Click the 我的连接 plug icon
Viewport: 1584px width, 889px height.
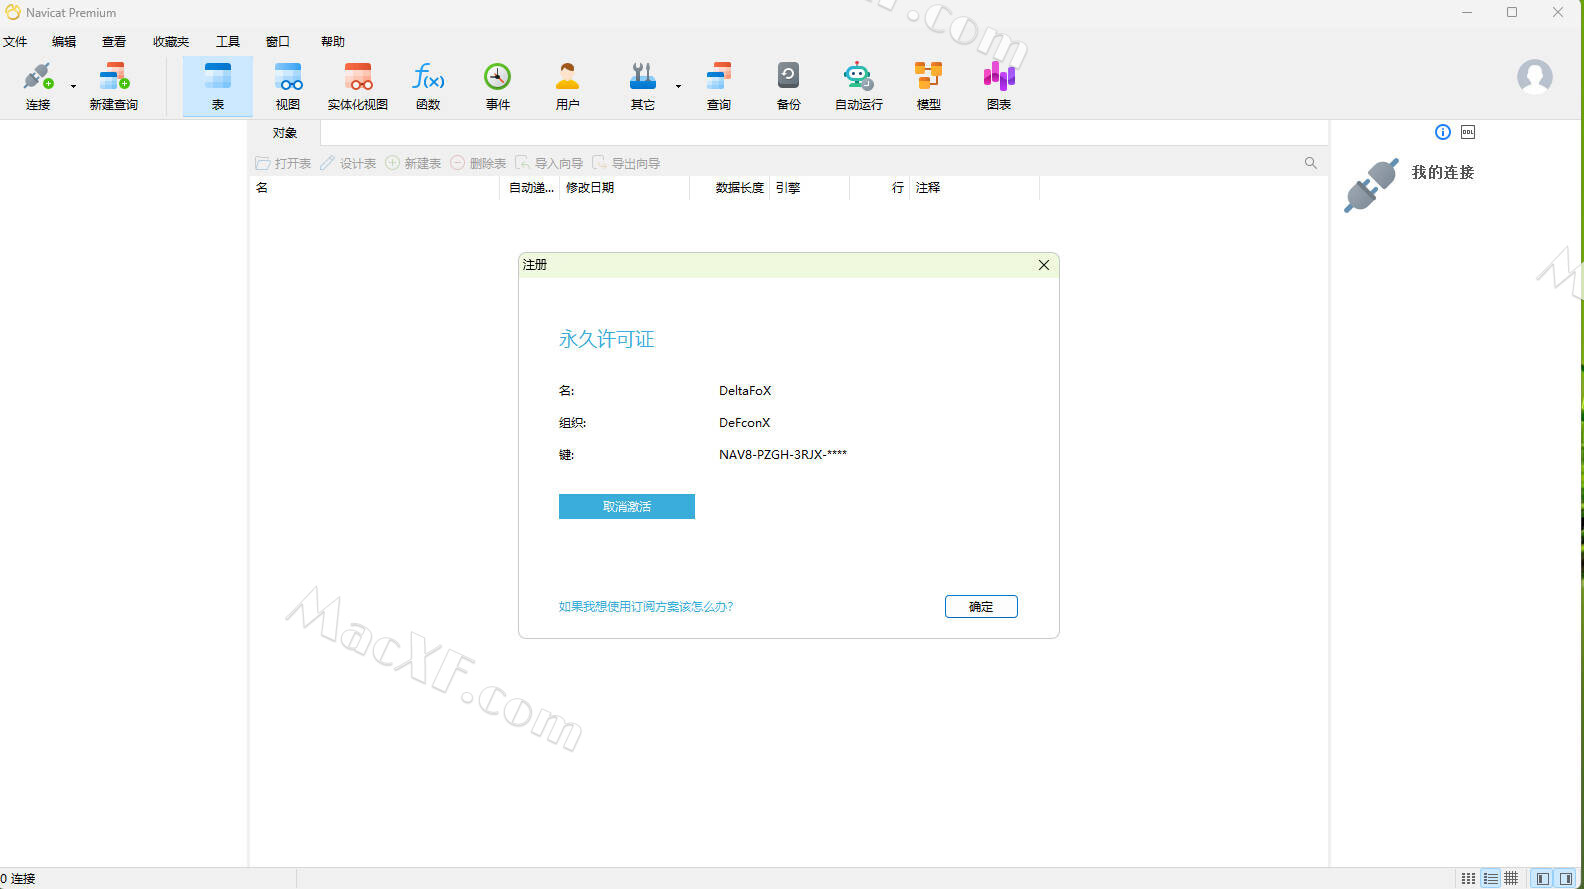[x=1371, y=185]
